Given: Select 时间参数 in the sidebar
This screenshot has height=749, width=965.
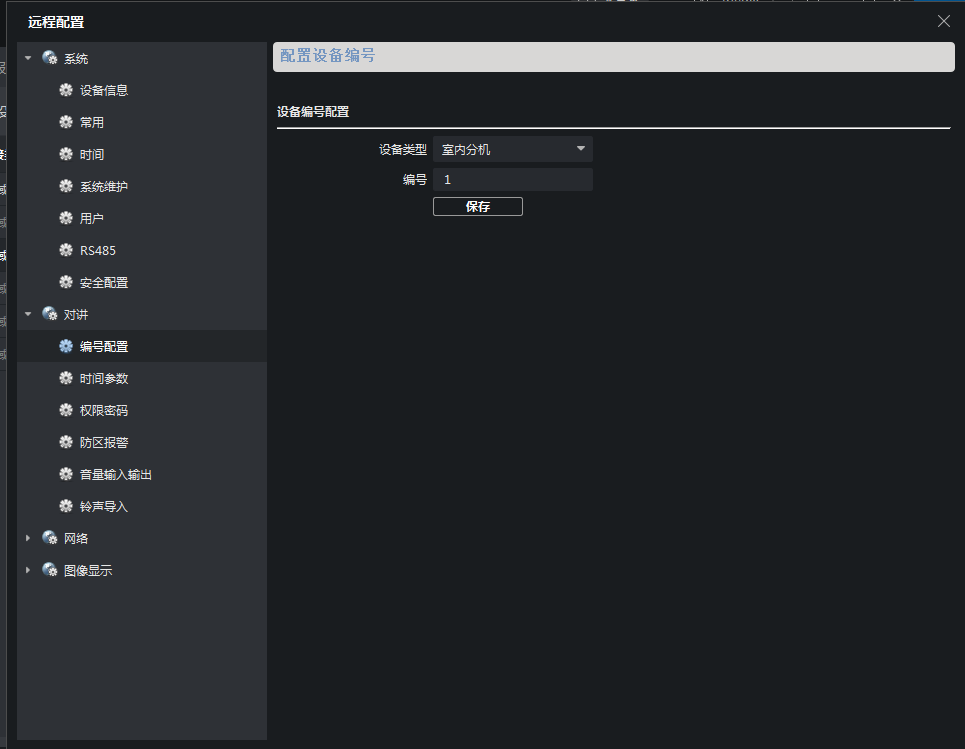Looking at the screenshot, I should pyautogui.click(x=104, y=378).
